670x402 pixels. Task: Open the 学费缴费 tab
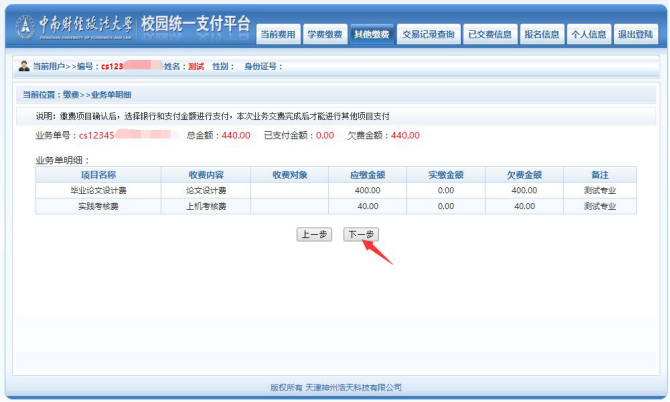pos(325,34)
